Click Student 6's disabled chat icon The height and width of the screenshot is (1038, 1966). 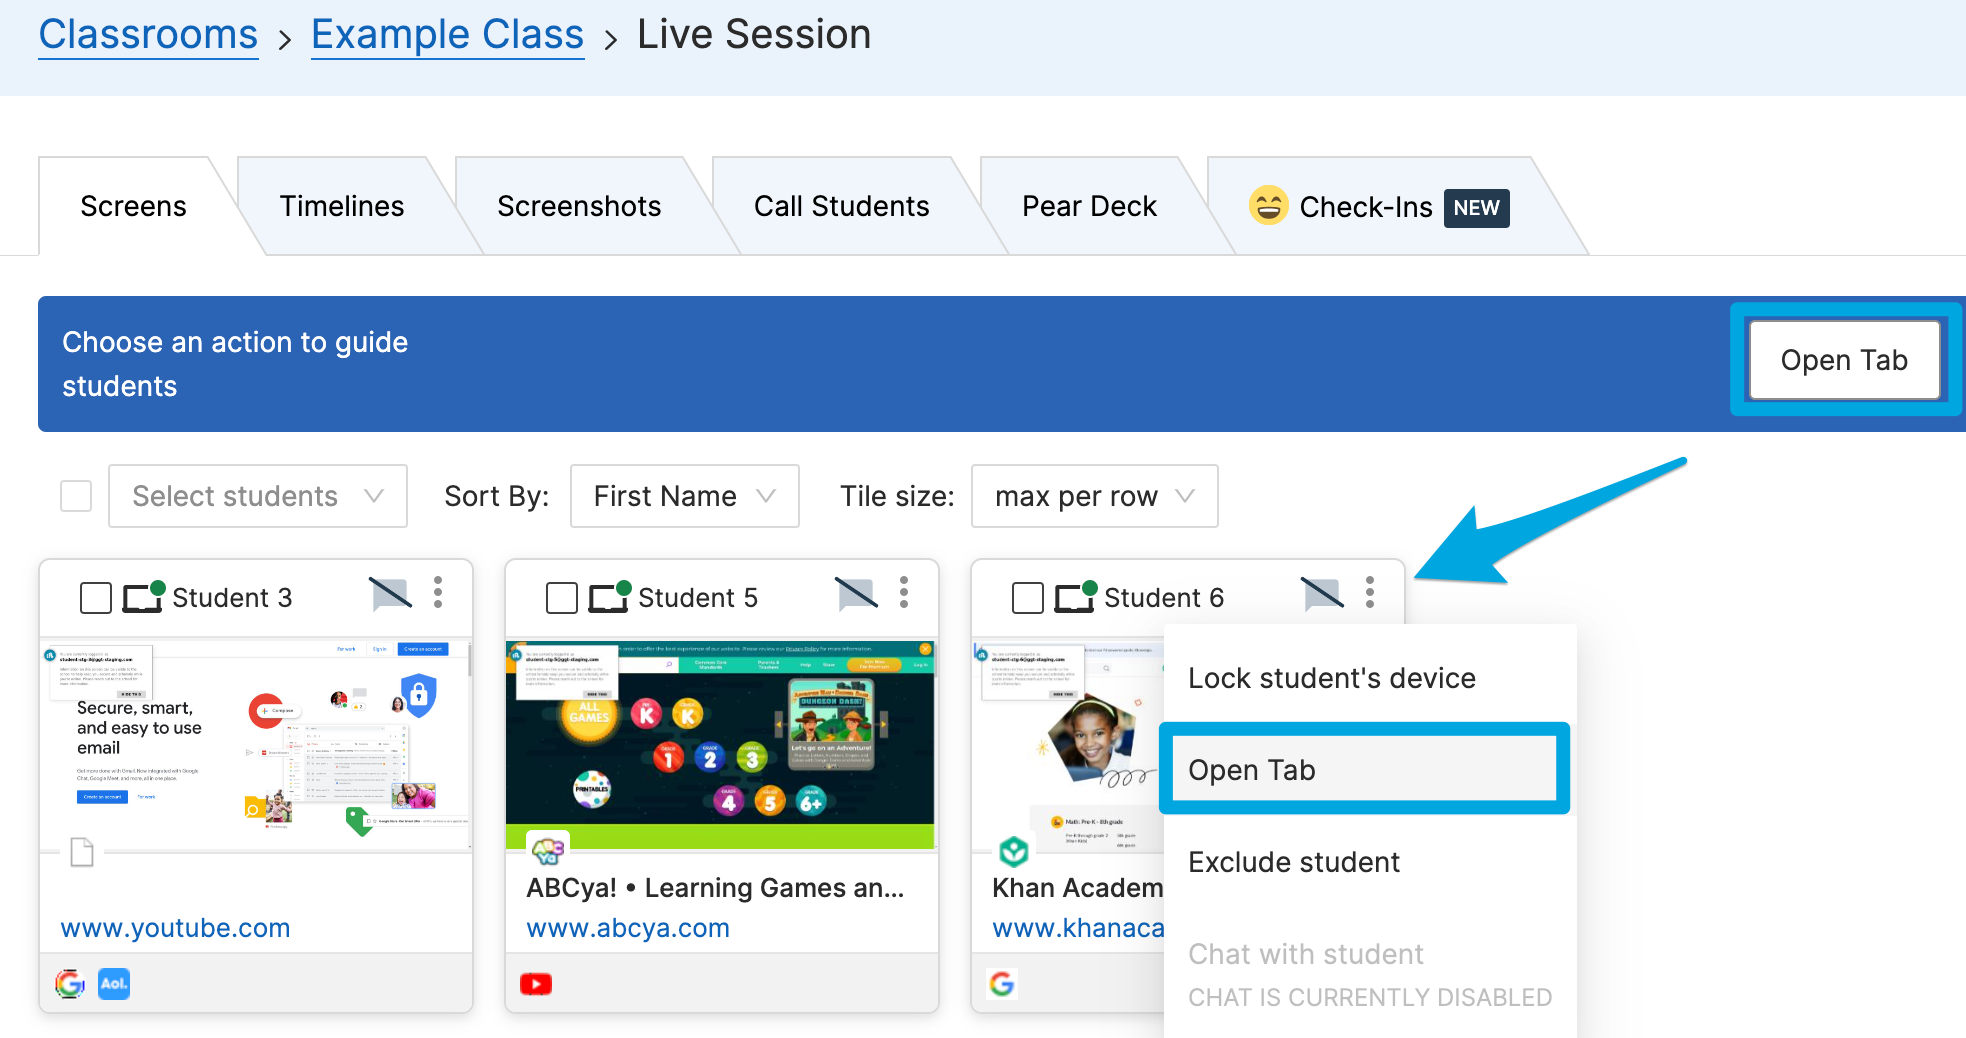[1323, 594]
